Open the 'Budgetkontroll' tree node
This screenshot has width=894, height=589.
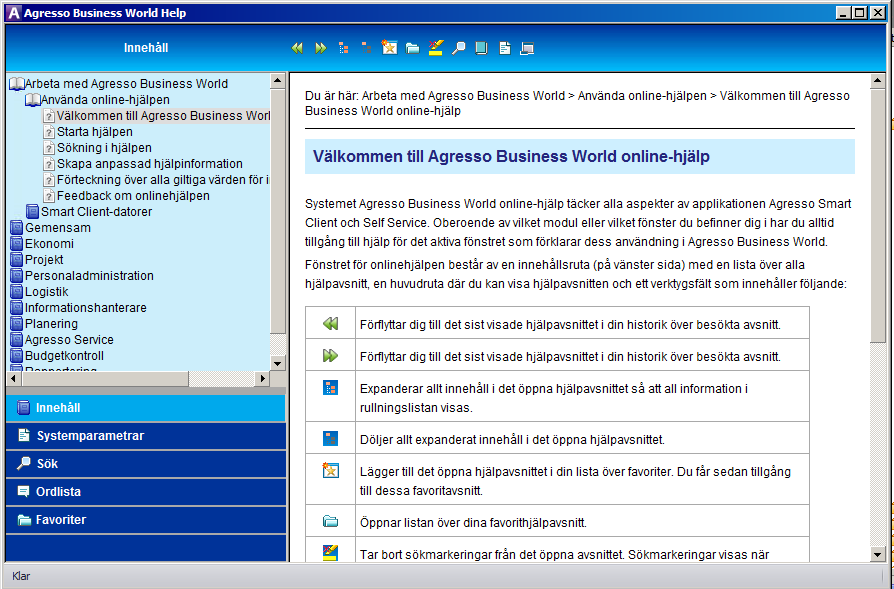point(64,355)
